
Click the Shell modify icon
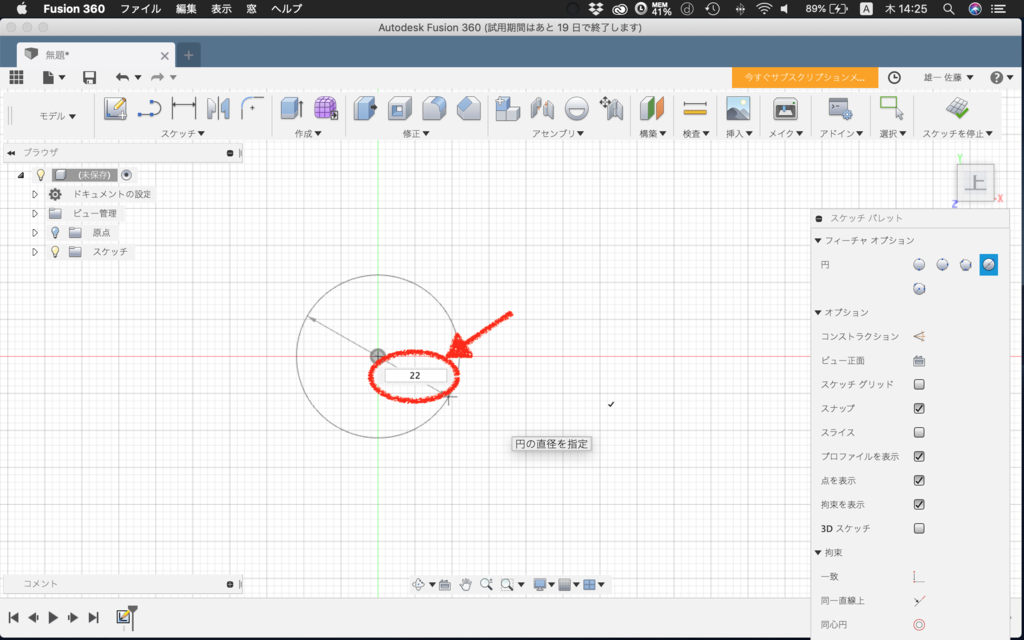[x=400, y=108]
